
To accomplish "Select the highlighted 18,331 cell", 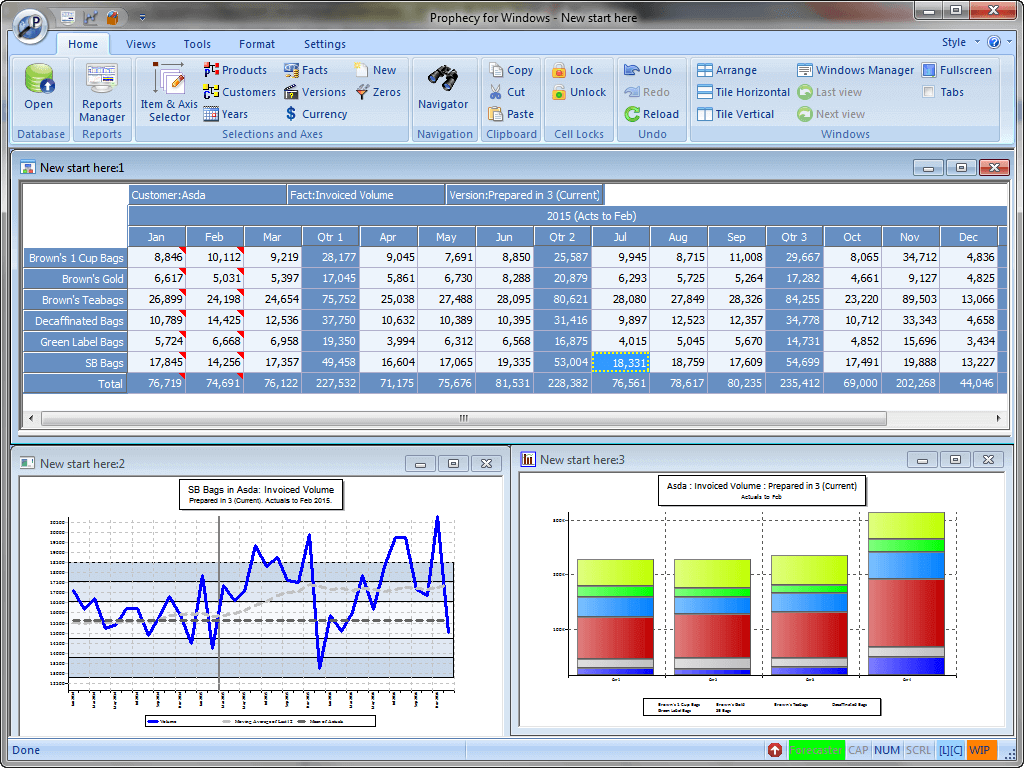I will pyautogui.click(x=620, y=363).
